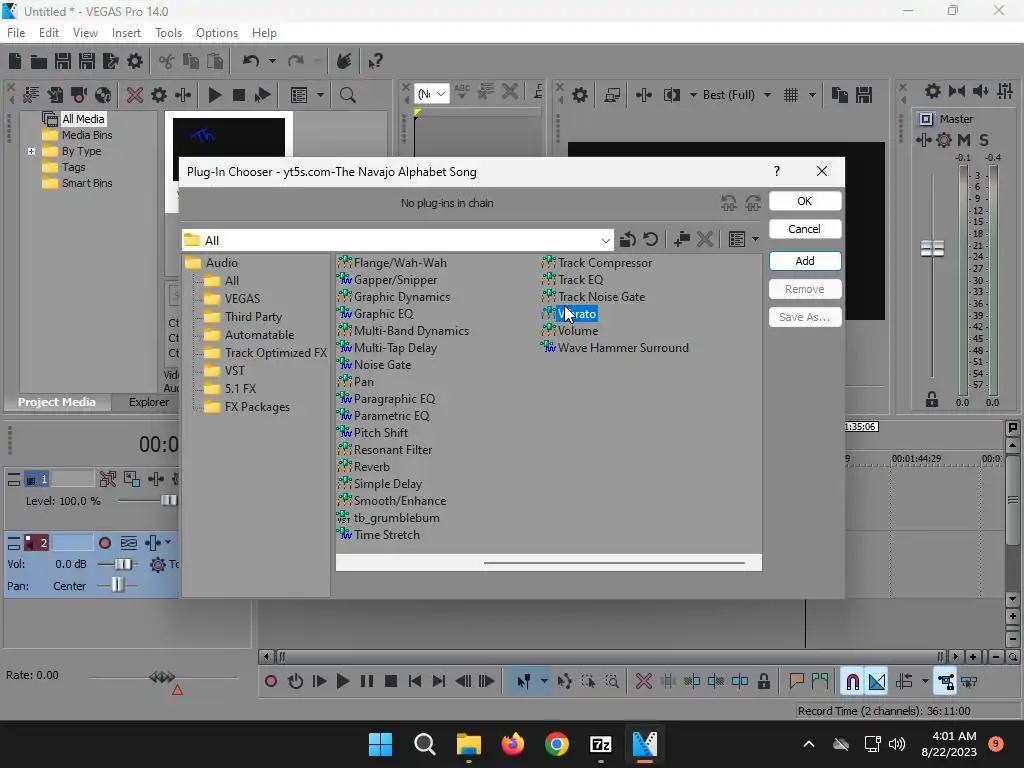The height and width of the screenshot is (768, 1024).
Task: Create a new project from the toolbar
Action: (15, 61)
